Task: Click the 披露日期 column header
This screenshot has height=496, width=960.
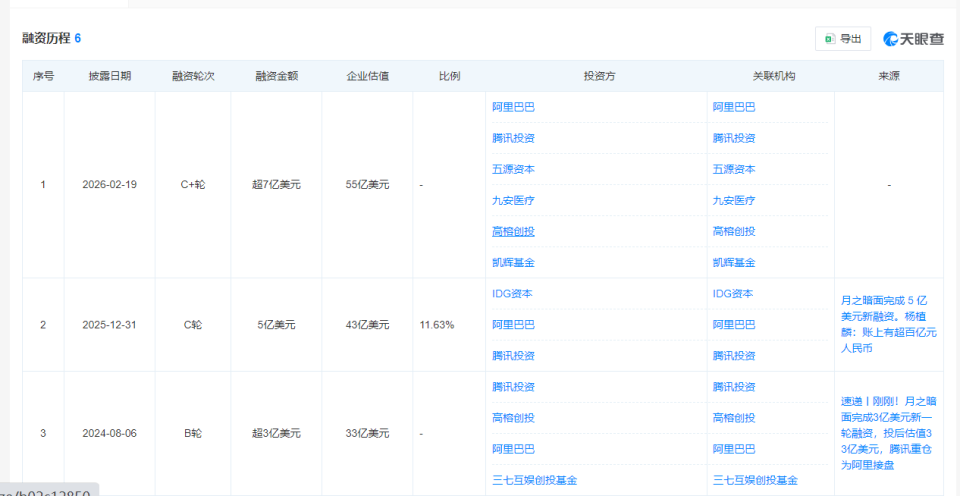Action: point(110,77)
